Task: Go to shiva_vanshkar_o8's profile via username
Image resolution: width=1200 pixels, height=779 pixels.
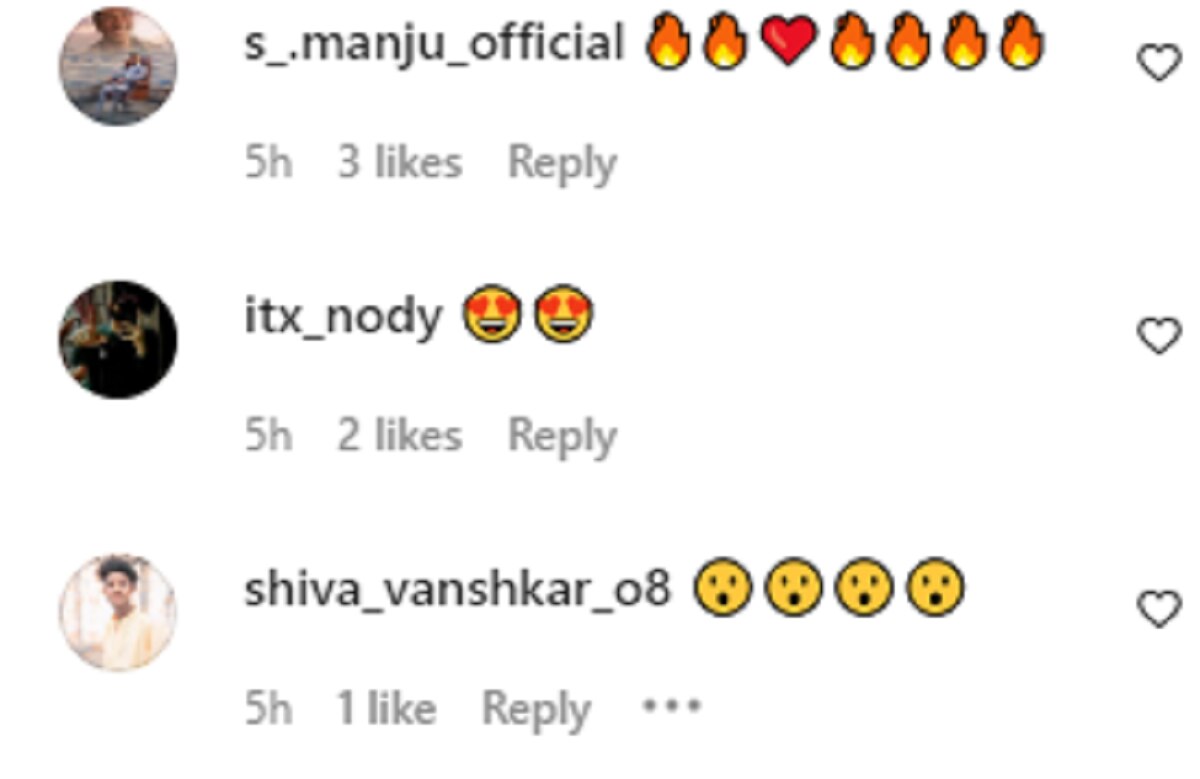Action: click(456, 592)
